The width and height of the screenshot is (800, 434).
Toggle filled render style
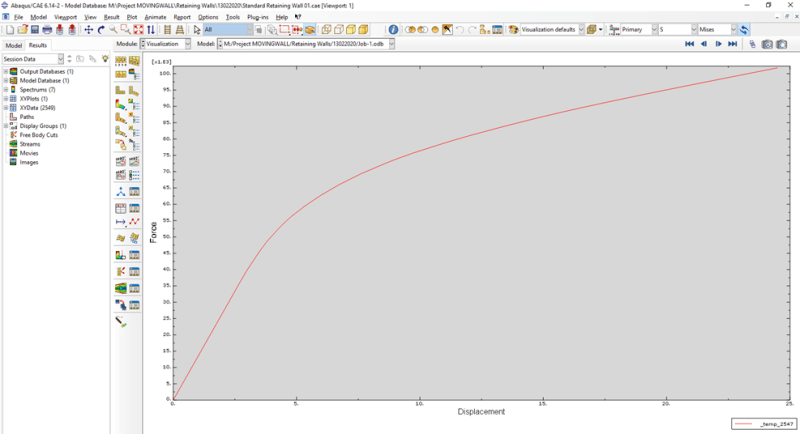(351, 30)
